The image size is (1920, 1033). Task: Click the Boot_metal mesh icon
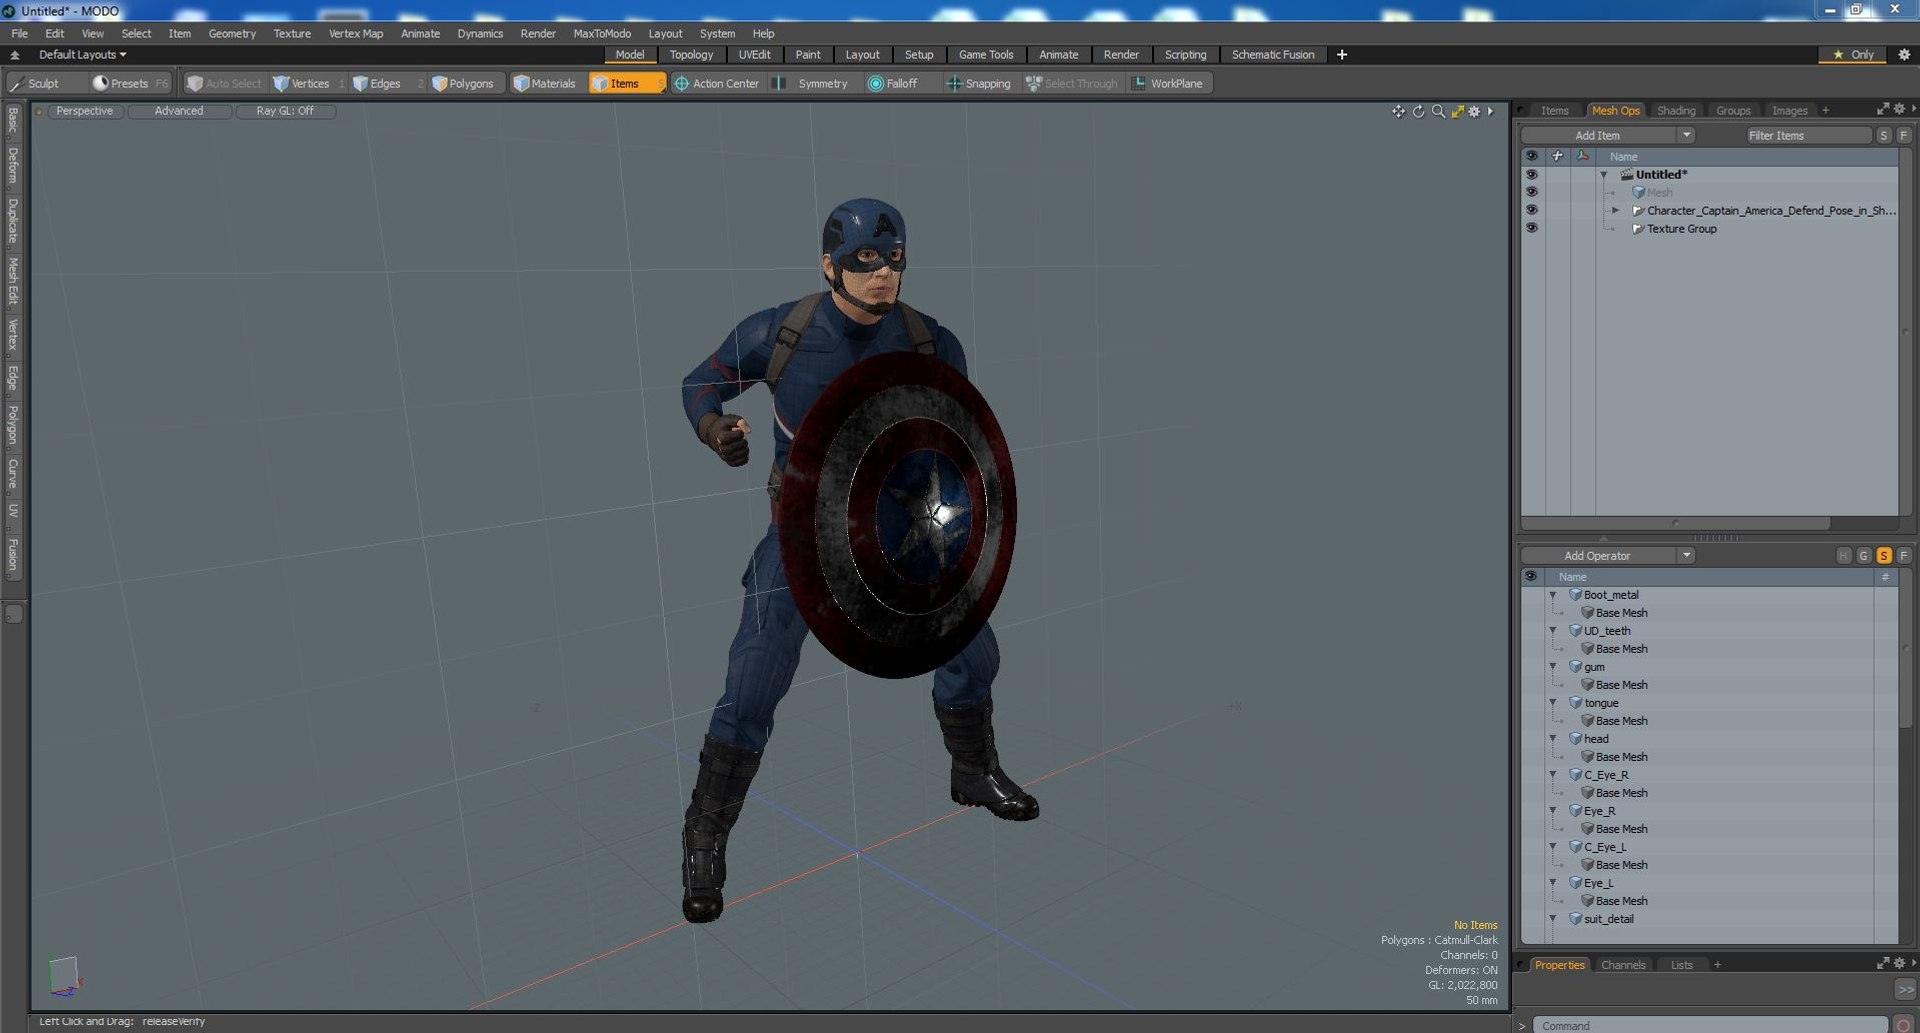pyautogui.click(x=1575, y=595)
